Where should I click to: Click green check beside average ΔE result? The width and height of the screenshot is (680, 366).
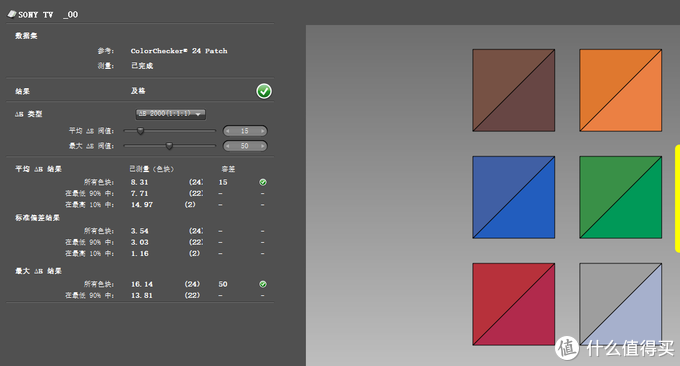click(263, 182)
